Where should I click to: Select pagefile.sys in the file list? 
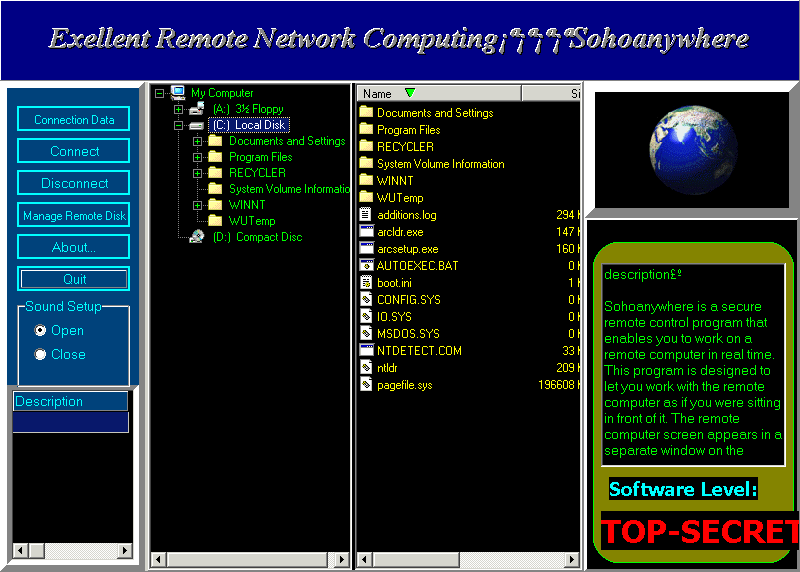(x=404, y=385)
